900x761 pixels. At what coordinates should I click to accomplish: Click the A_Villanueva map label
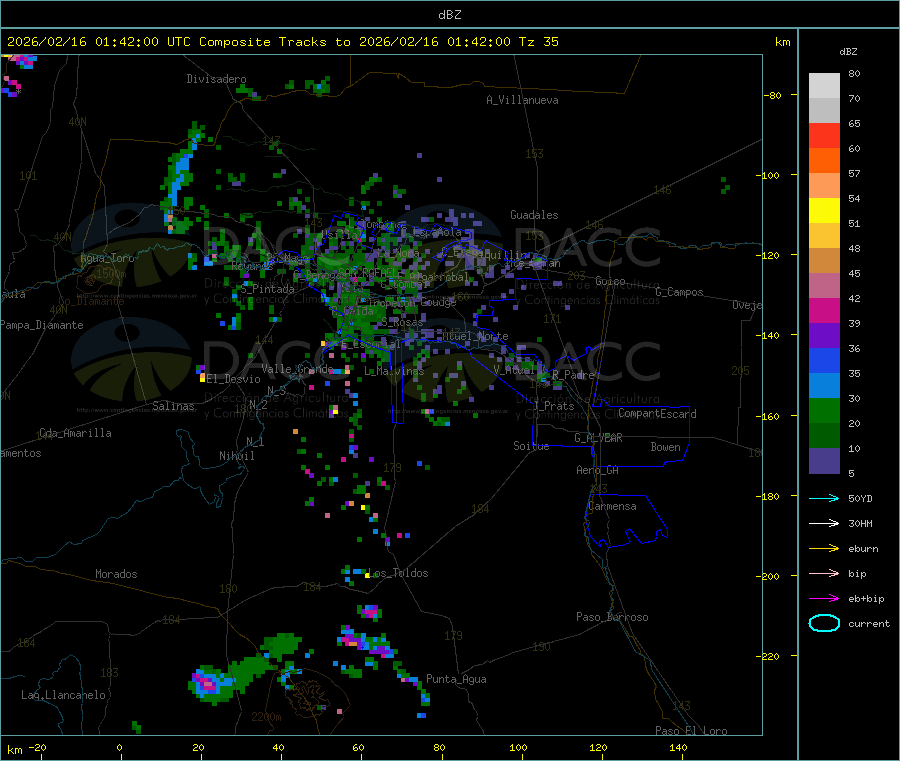click(x=522, y=100)
